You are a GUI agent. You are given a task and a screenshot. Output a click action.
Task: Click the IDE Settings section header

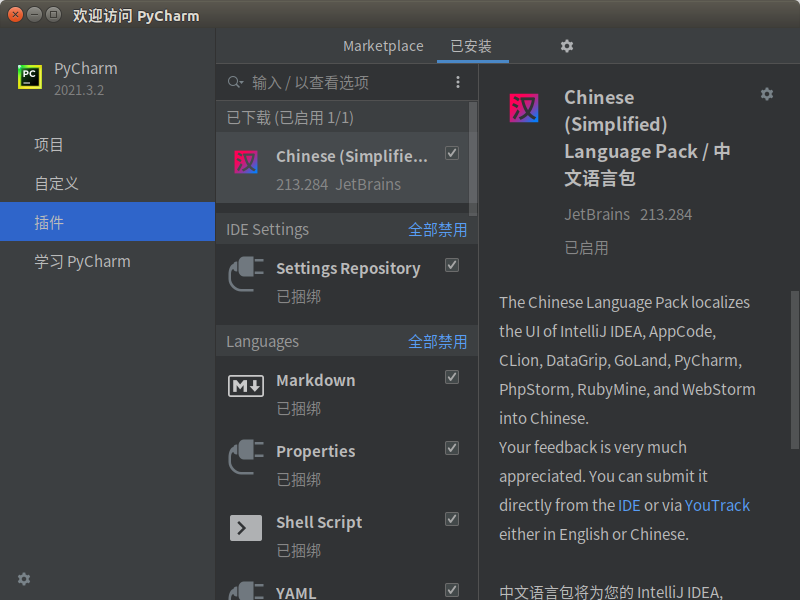click(267, 230)
